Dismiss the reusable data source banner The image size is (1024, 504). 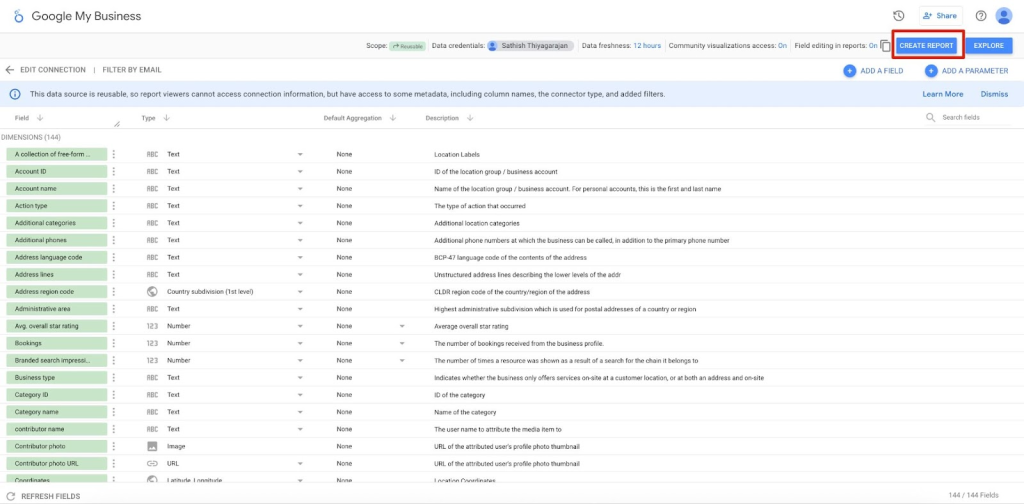[x=994, y=94]
